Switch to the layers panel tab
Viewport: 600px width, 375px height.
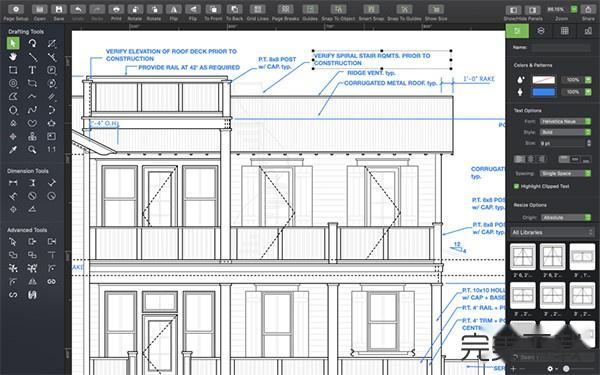click(541, 31)
